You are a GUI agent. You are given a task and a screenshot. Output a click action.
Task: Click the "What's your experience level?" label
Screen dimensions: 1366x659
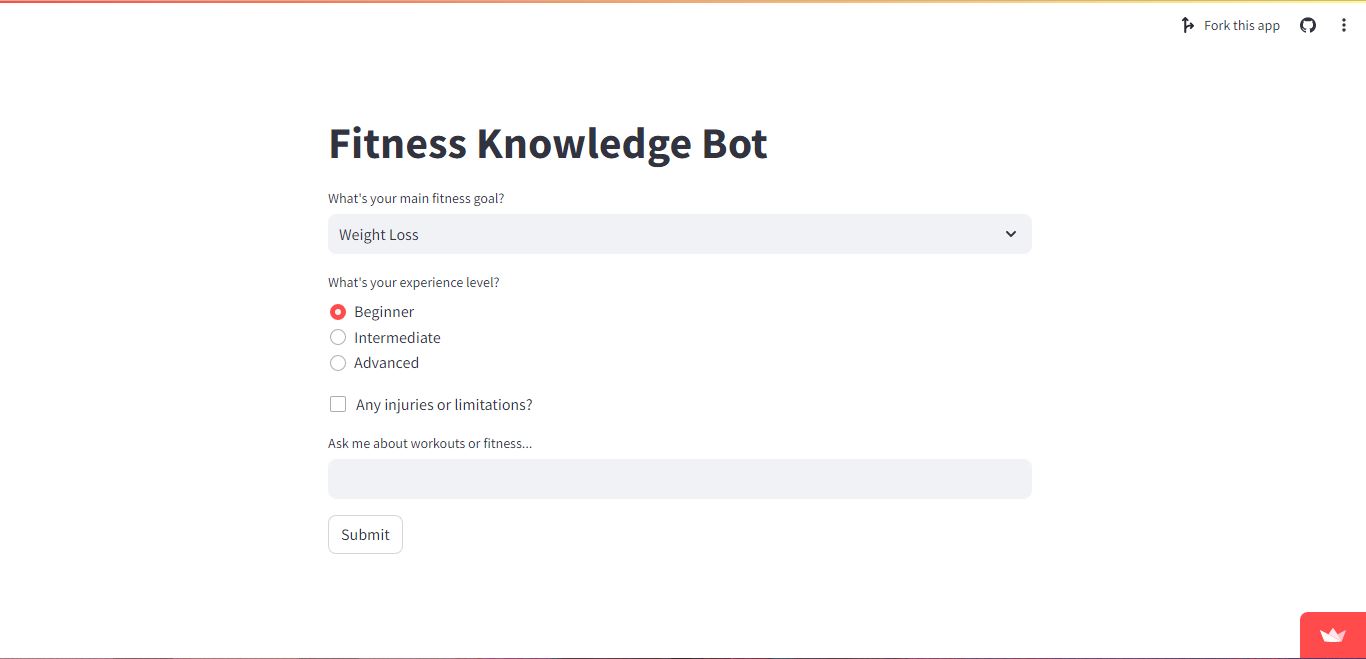(x=413, y=282)
